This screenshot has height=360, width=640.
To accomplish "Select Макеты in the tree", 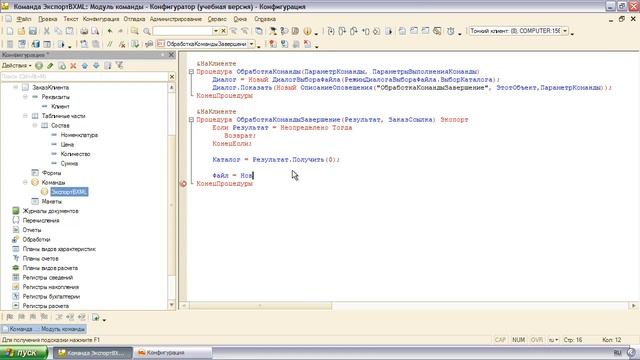I will tap(51, 201).
